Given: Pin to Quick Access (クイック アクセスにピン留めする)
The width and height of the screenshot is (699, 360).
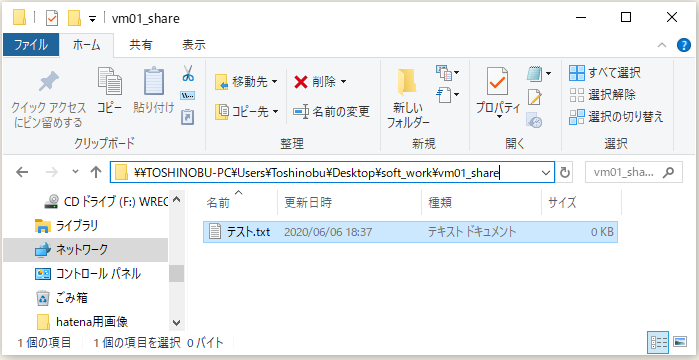Looking at the screenshot, I should [48, 98].
